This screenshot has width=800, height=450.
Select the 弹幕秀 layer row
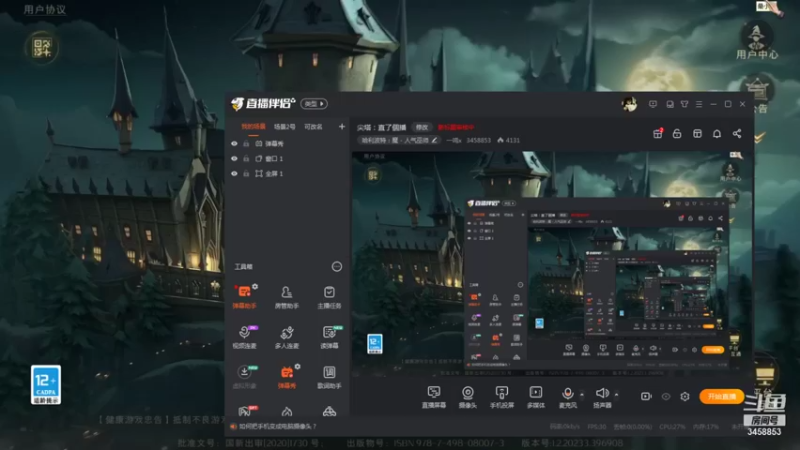pyautogui.click(x=287, y=144)
